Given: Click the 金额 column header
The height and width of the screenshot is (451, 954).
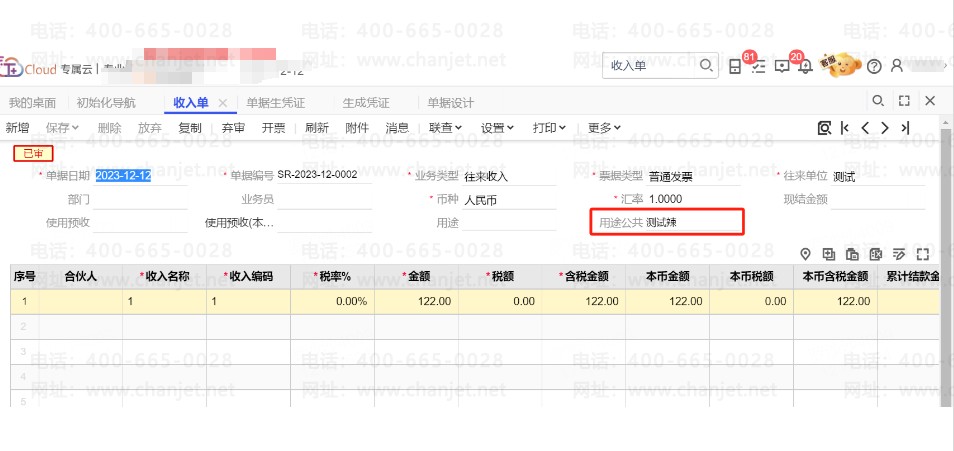Looking at the screenshot, I should [x=417, y=277].
